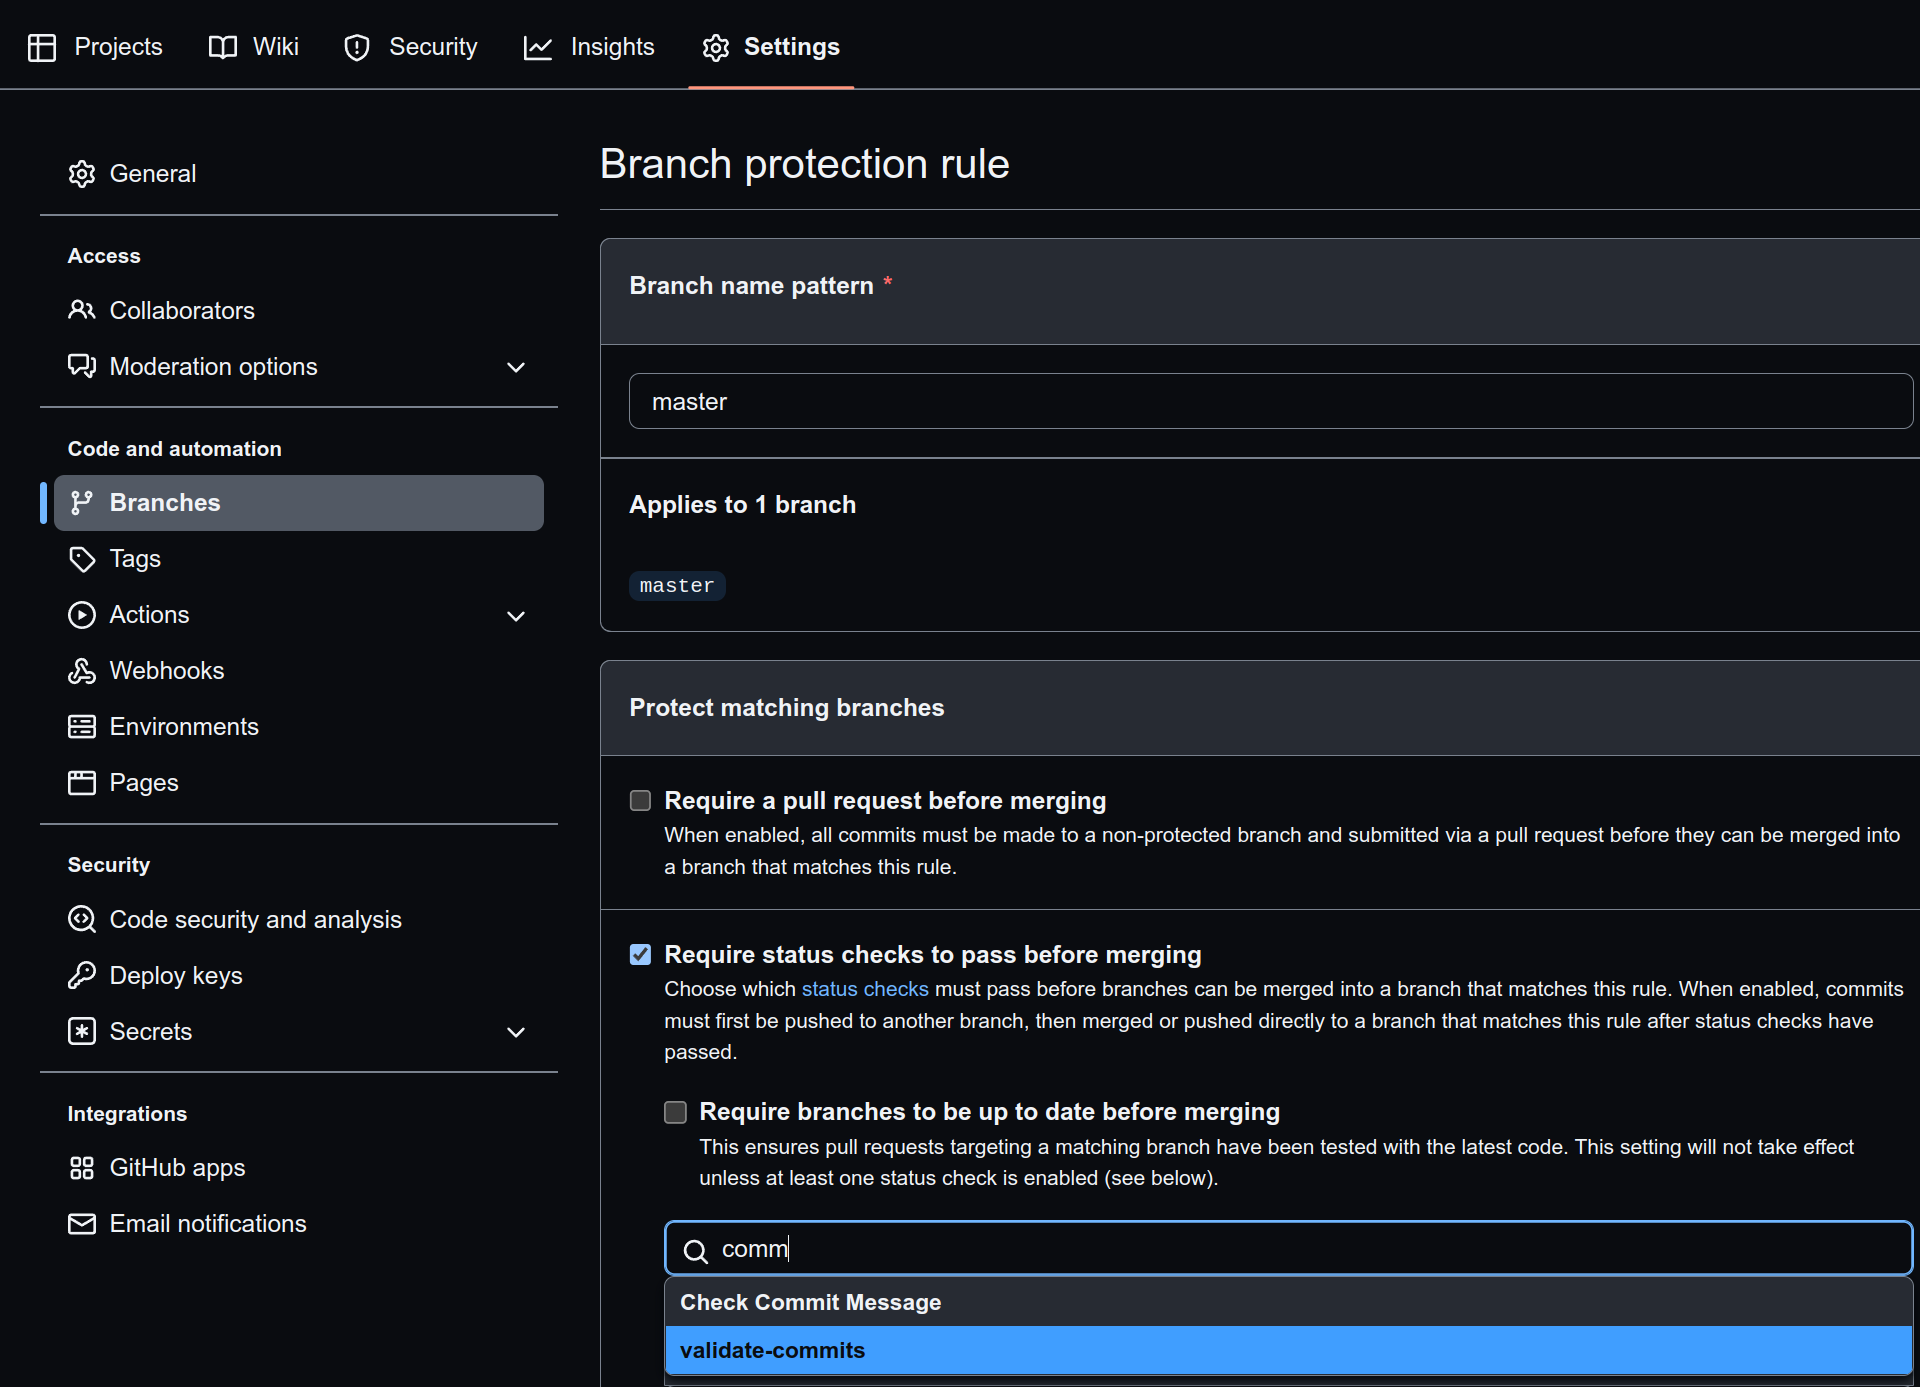The height and width of the screenshot is (1387, 1920).
Task: Click the Tags label icon
Action: pyautogui.click(x=82, y=559)
